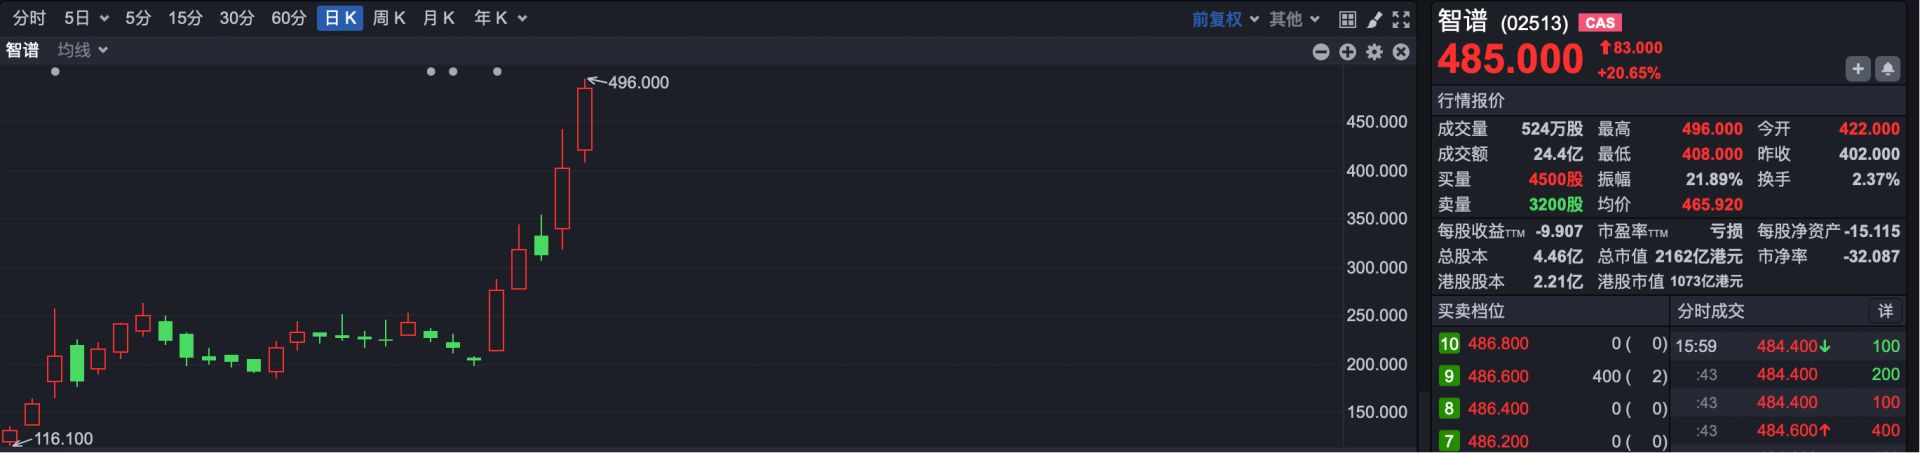Close the main chart indicator row
This screenshot has width=1920, height=453.
(1401, 52)
